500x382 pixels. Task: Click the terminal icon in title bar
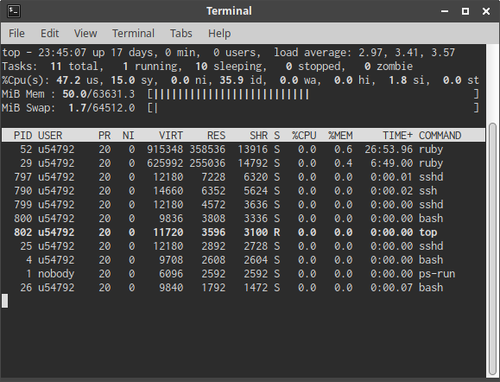(14, 11)
